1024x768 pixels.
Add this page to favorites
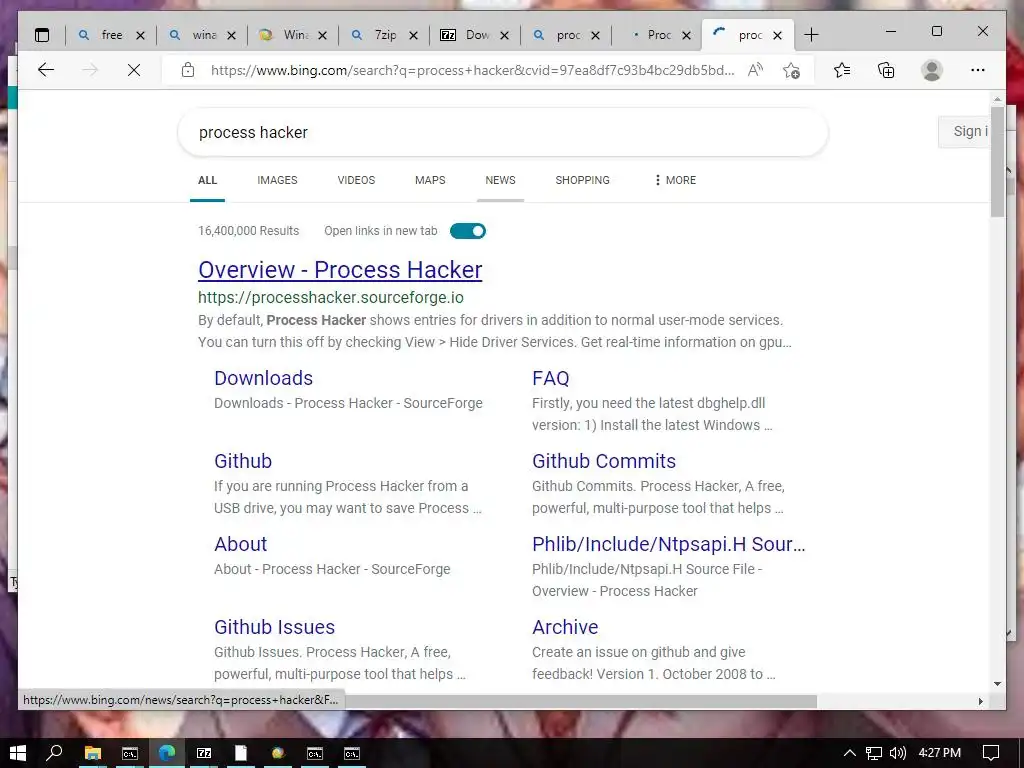pos(792,70)
